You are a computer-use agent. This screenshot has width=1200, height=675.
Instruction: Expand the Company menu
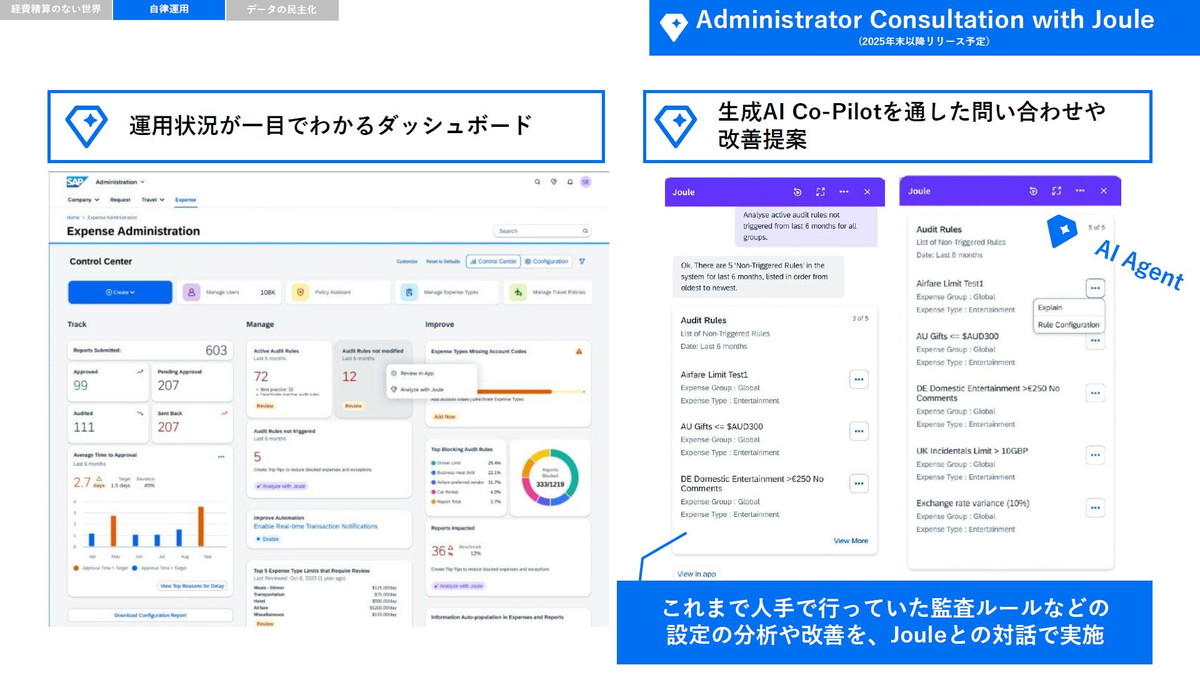(x=83, y=200)
